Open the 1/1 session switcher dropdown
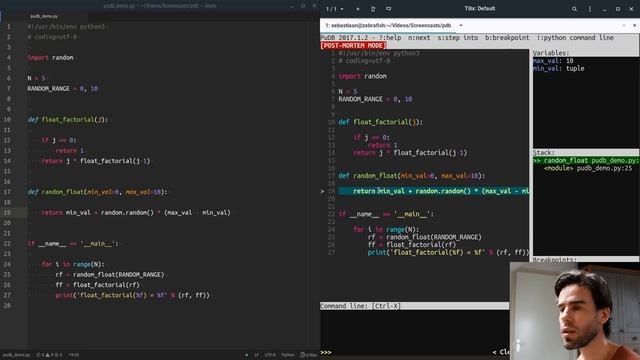The image size is (640, 360). (334, 9)
